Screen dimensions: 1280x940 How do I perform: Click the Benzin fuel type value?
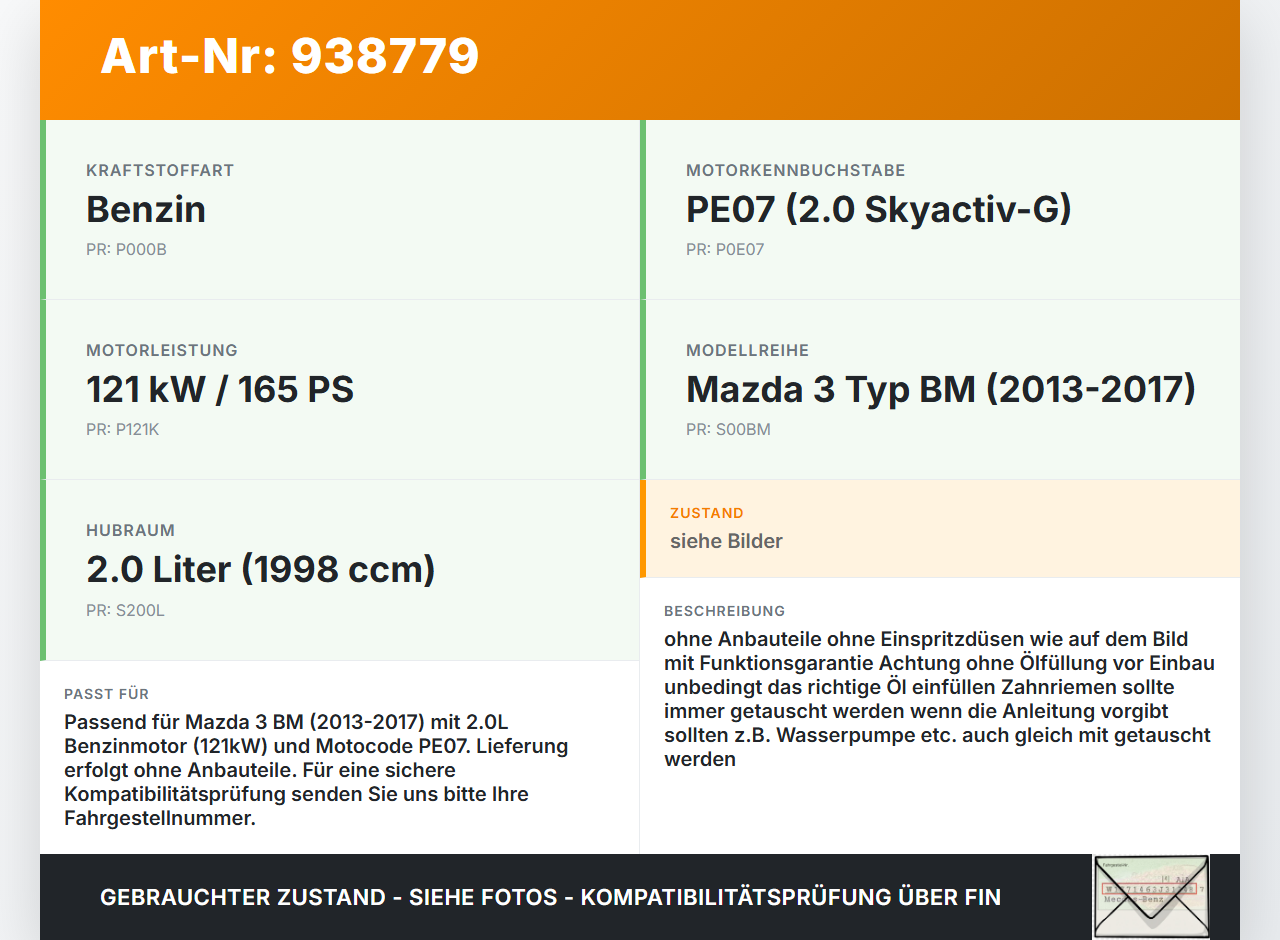[x=146, y=209]
